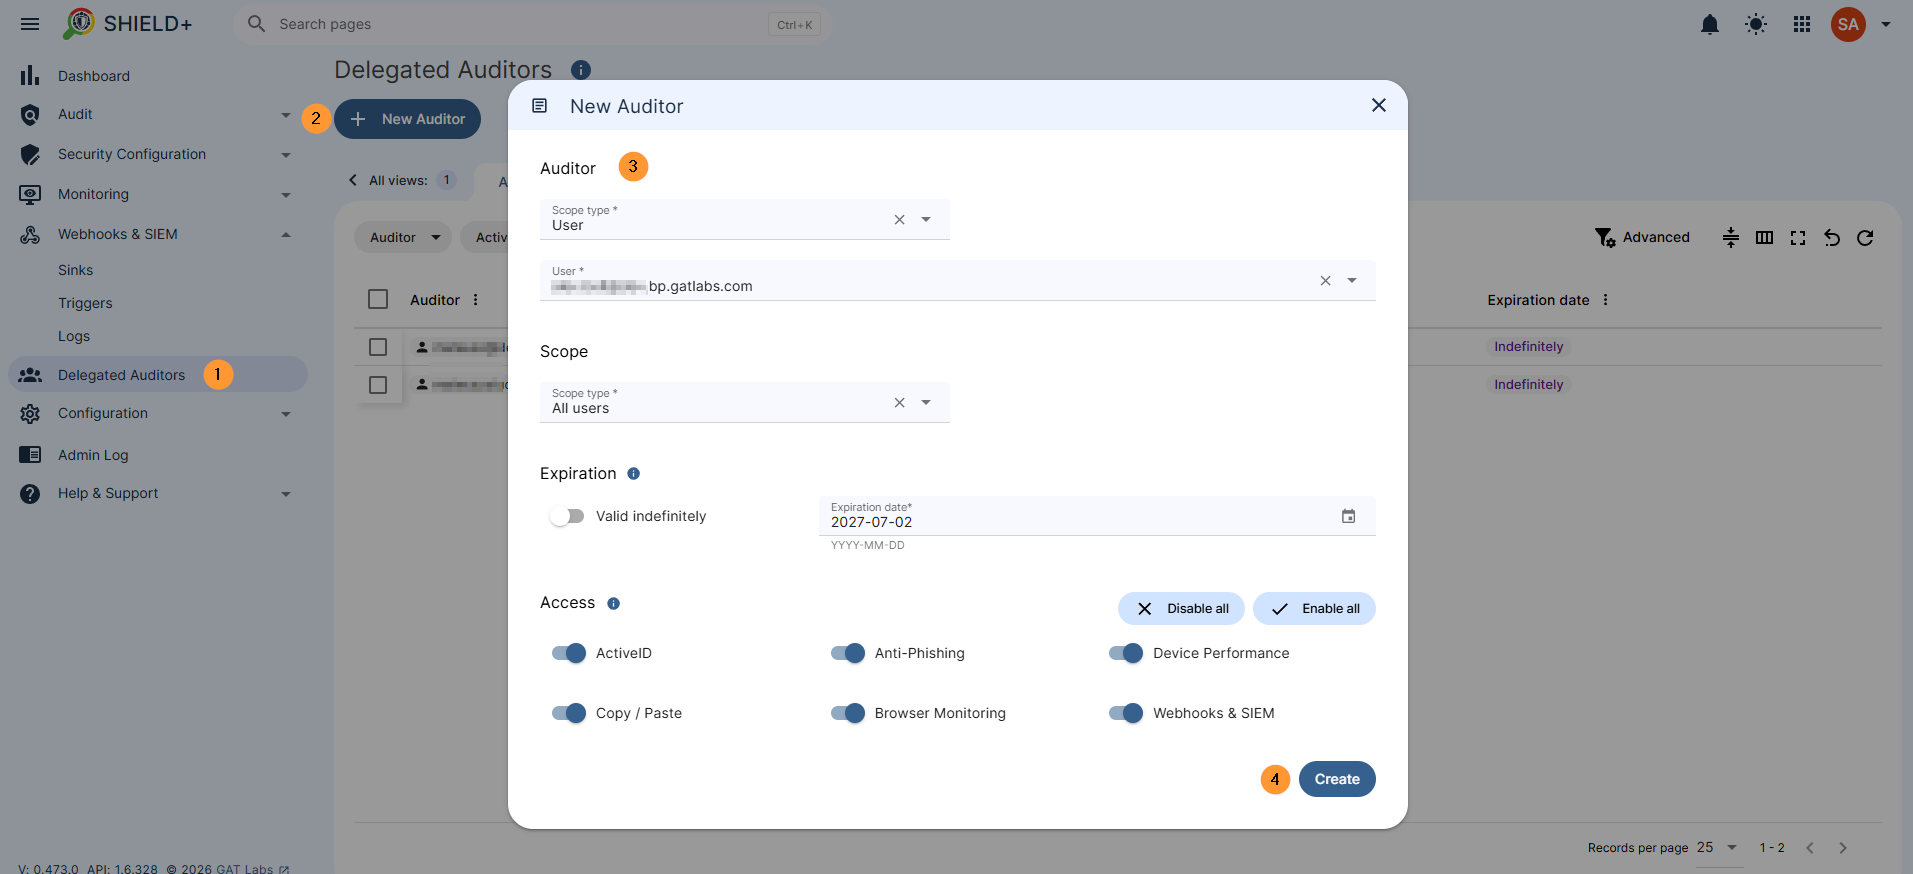
Task: Open the Admin Log menu item
Action: point(93,455)
